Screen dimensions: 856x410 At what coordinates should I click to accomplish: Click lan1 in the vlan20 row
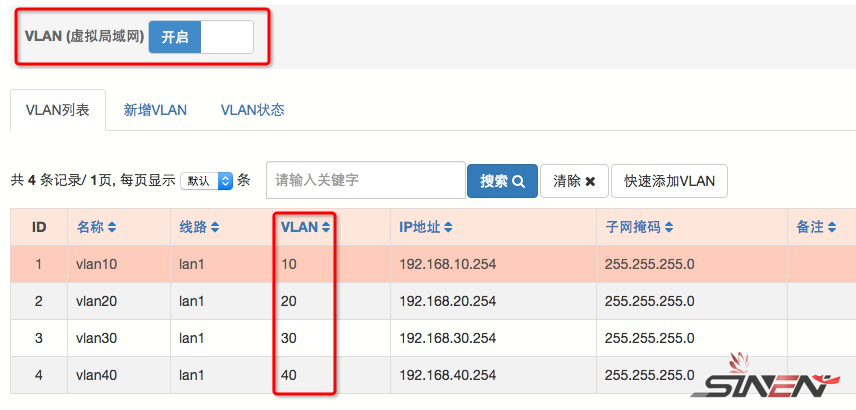click(192, 301)
